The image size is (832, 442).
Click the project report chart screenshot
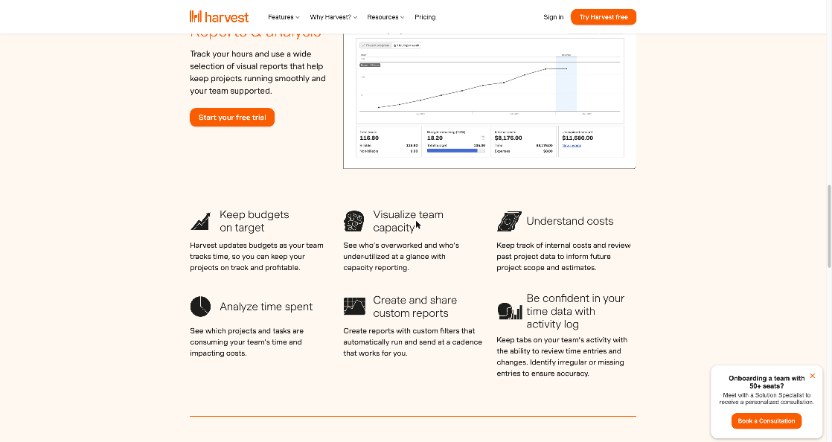coord(489,101)
